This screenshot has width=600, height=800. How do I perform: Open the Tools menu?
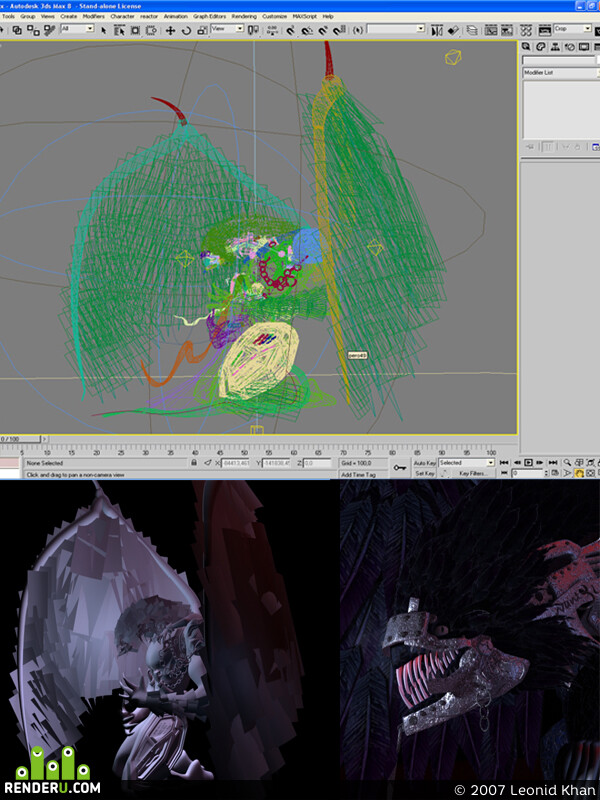click(x=8, y=16)
